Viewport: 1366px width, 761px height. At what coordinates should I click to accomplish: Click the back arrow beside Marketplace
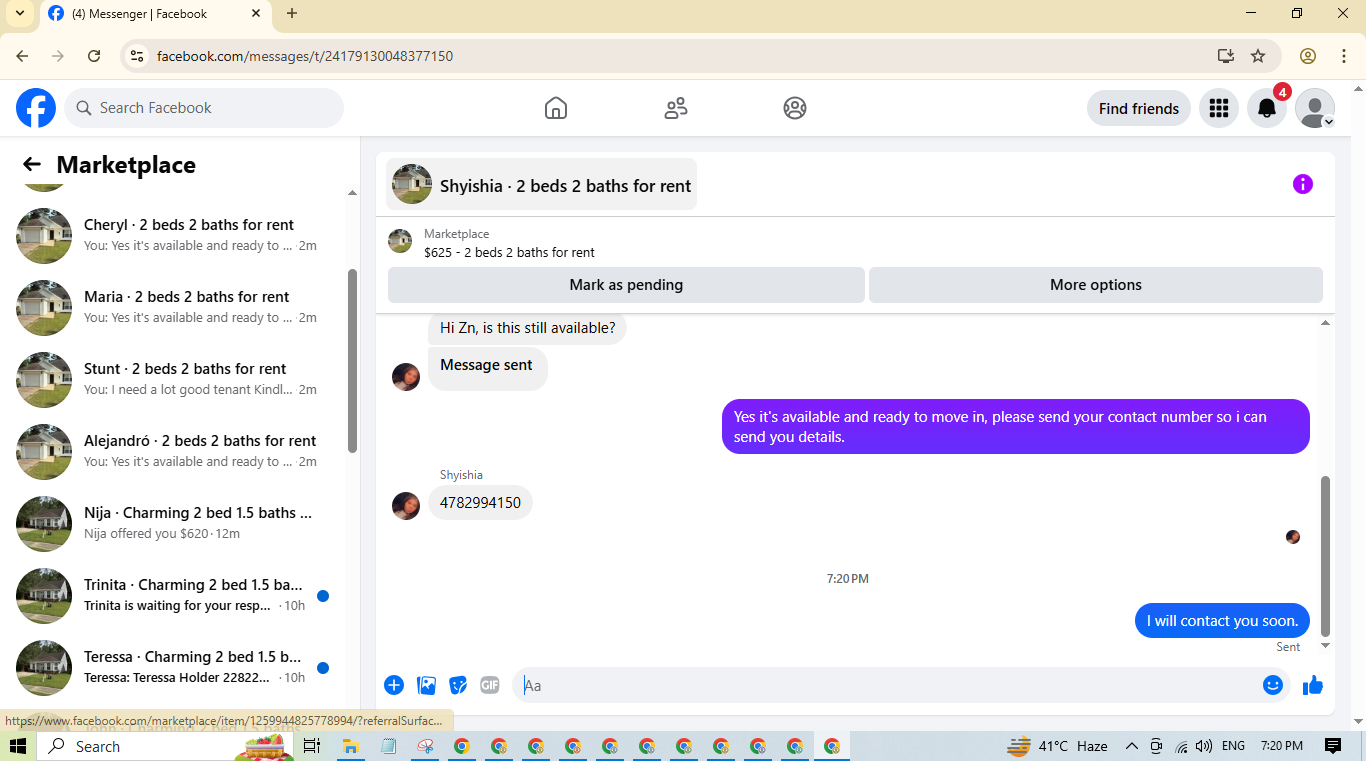(x=32, y=165)
